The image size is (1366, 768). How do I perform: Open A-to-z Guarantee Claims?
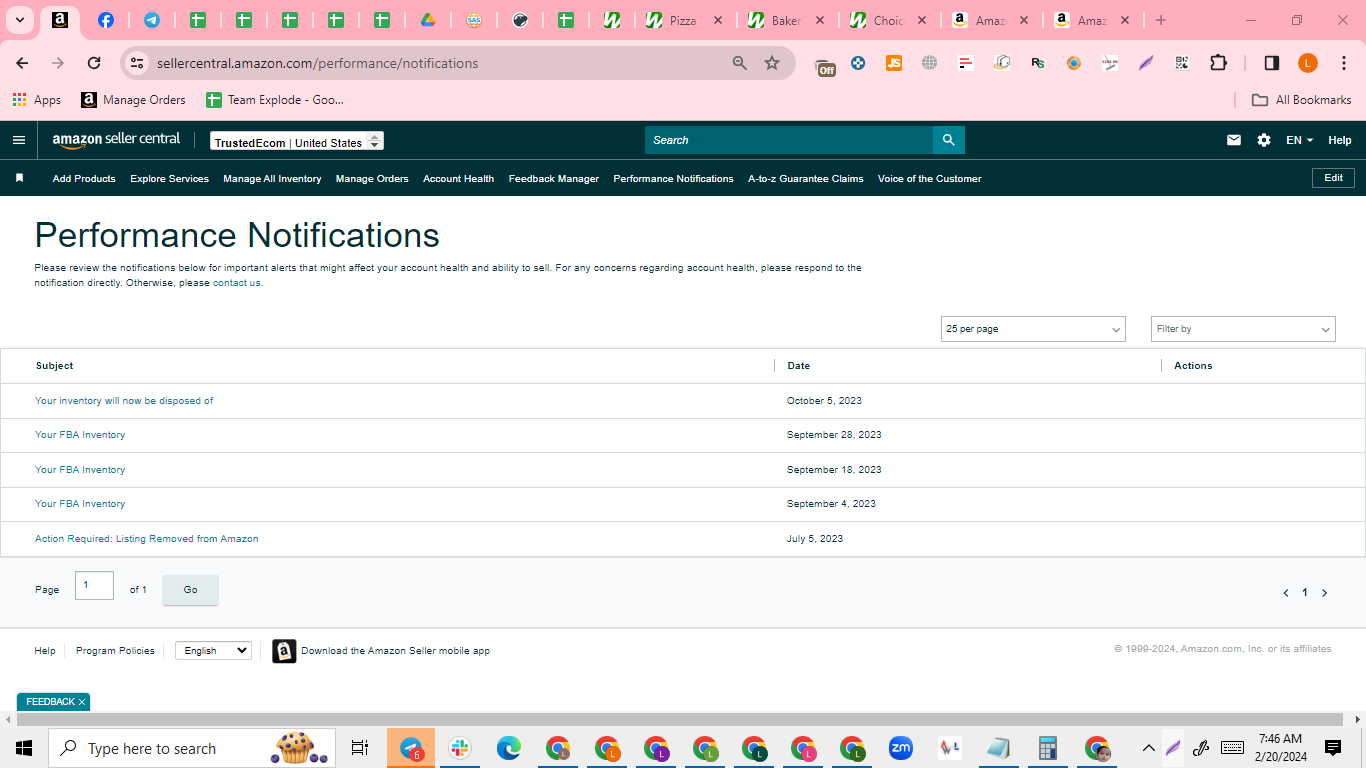pos(806,179)
